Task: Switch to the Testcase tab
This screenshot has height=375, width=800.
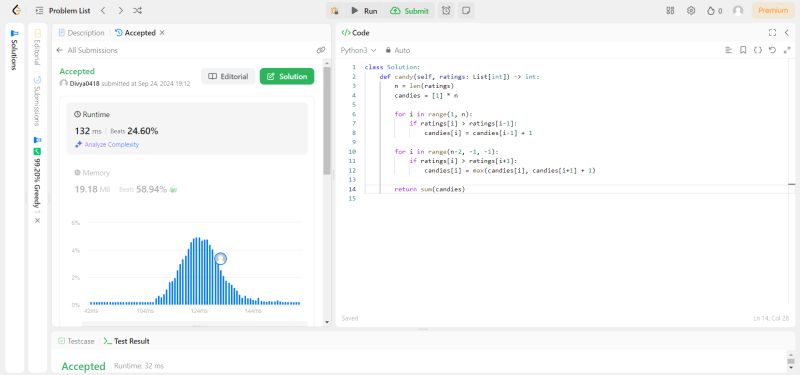Action: pyautogui.click(x=77, y=341)
